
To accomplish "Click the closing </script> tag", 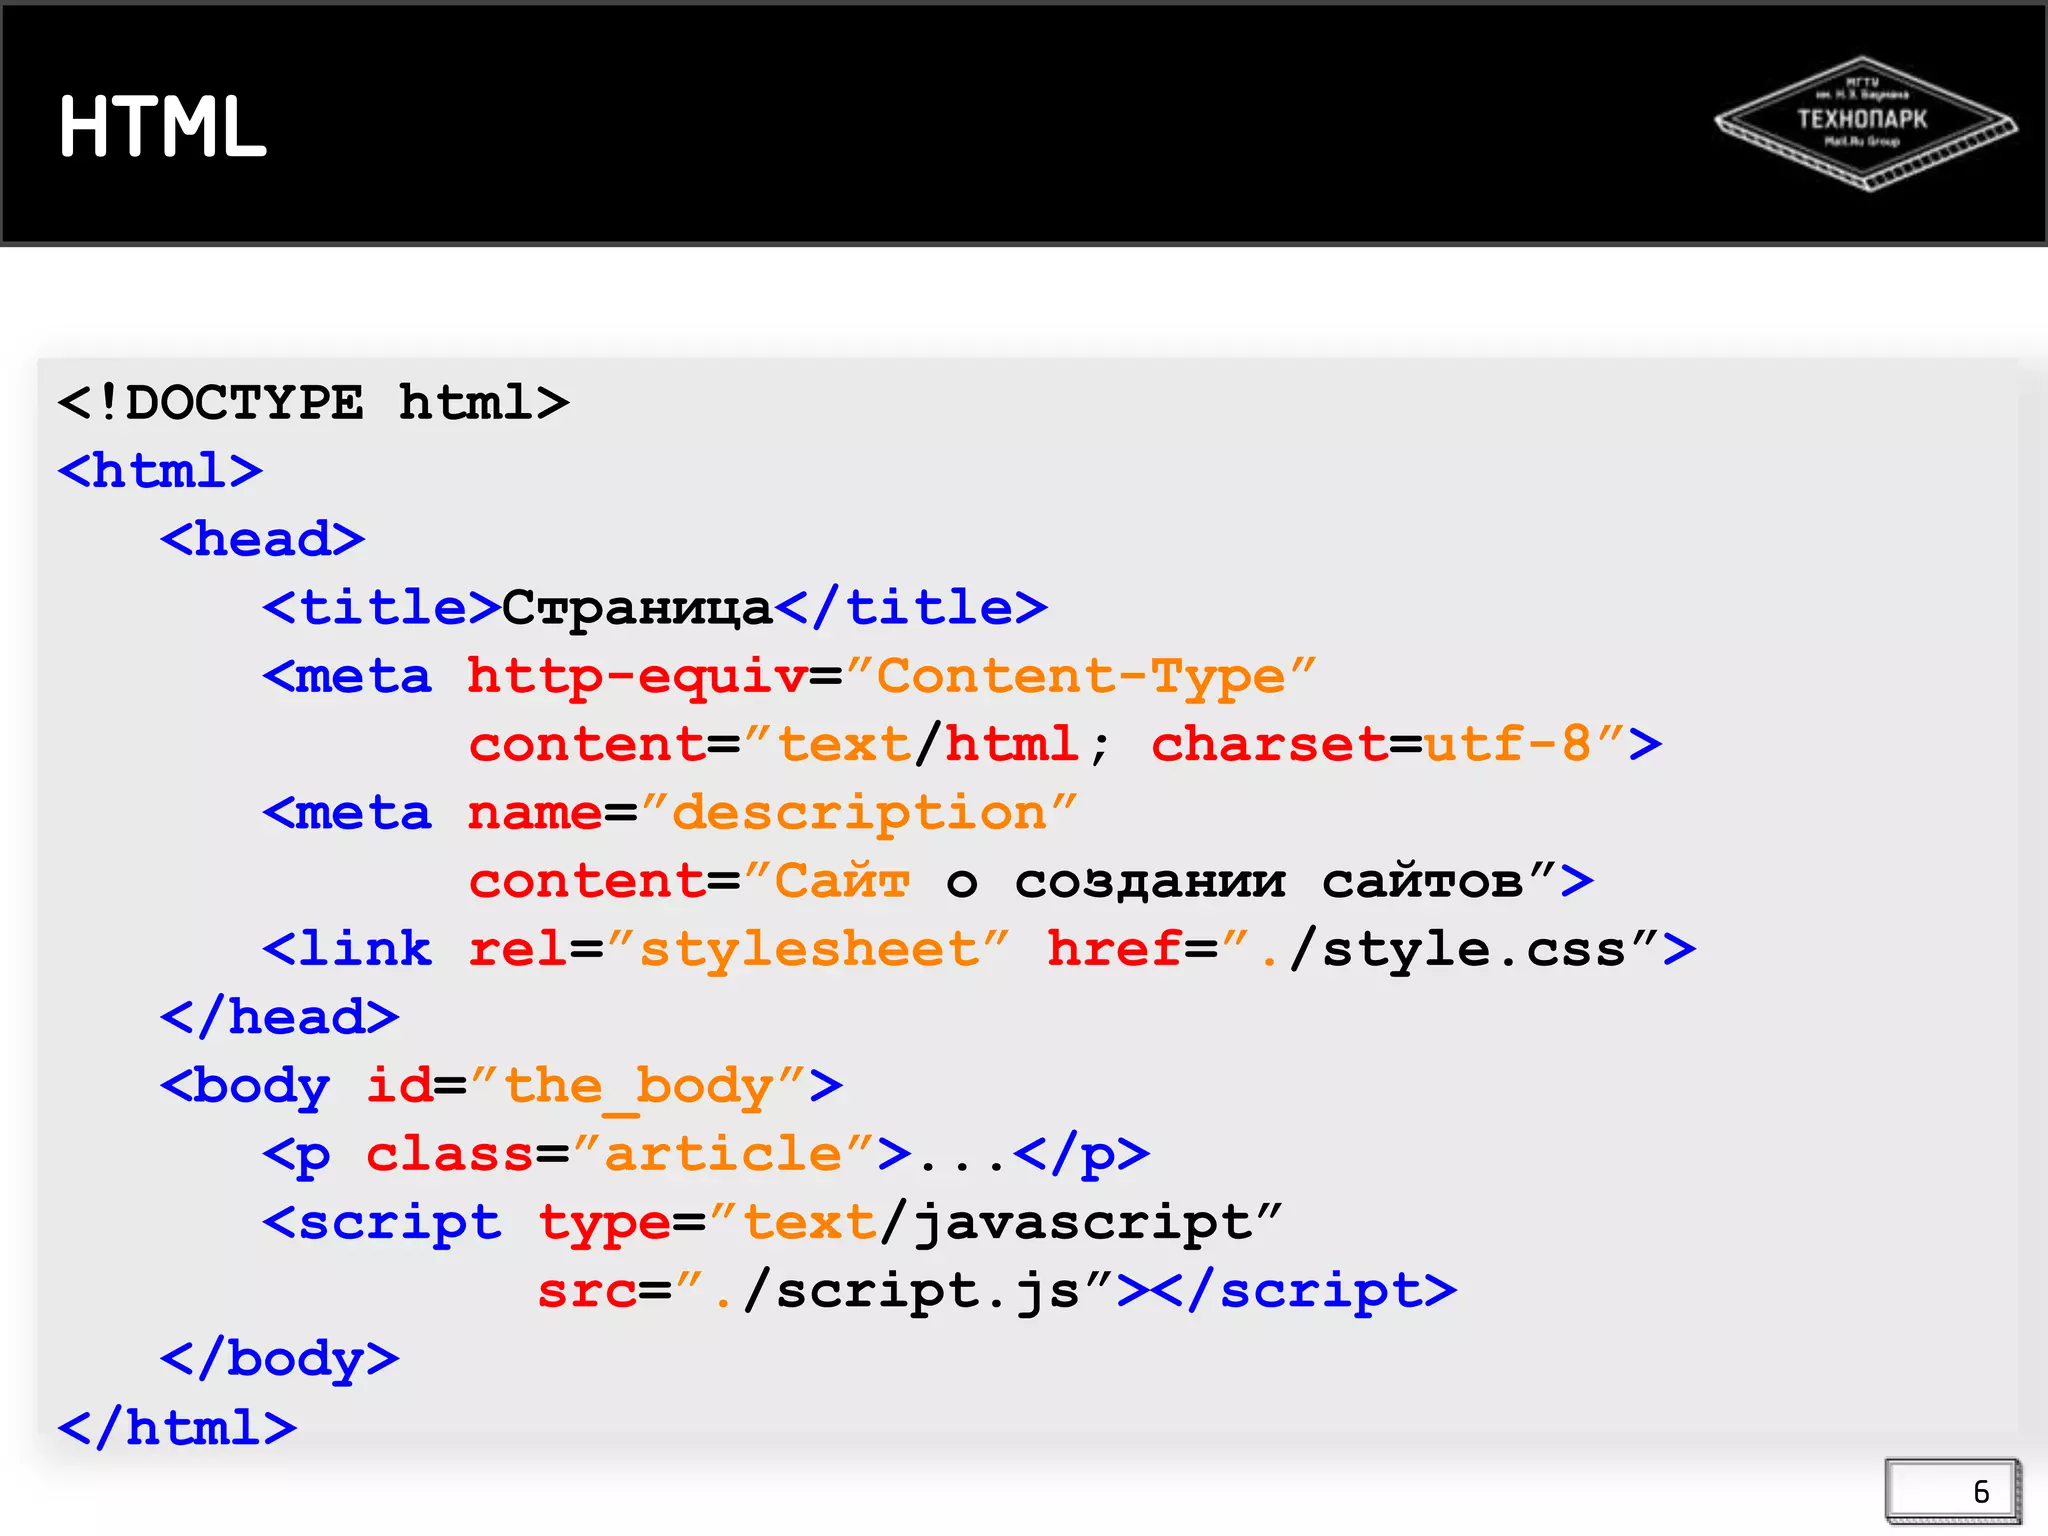I will (x=1303, y=1291).
